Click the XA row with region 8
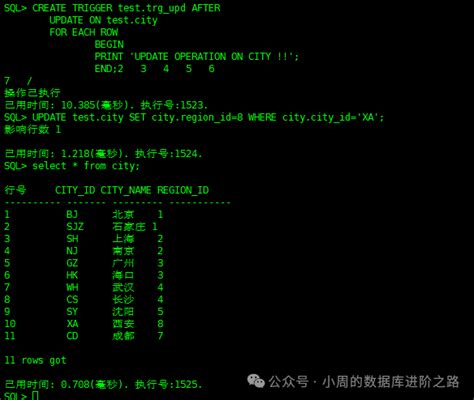 (x=83, y=324)
